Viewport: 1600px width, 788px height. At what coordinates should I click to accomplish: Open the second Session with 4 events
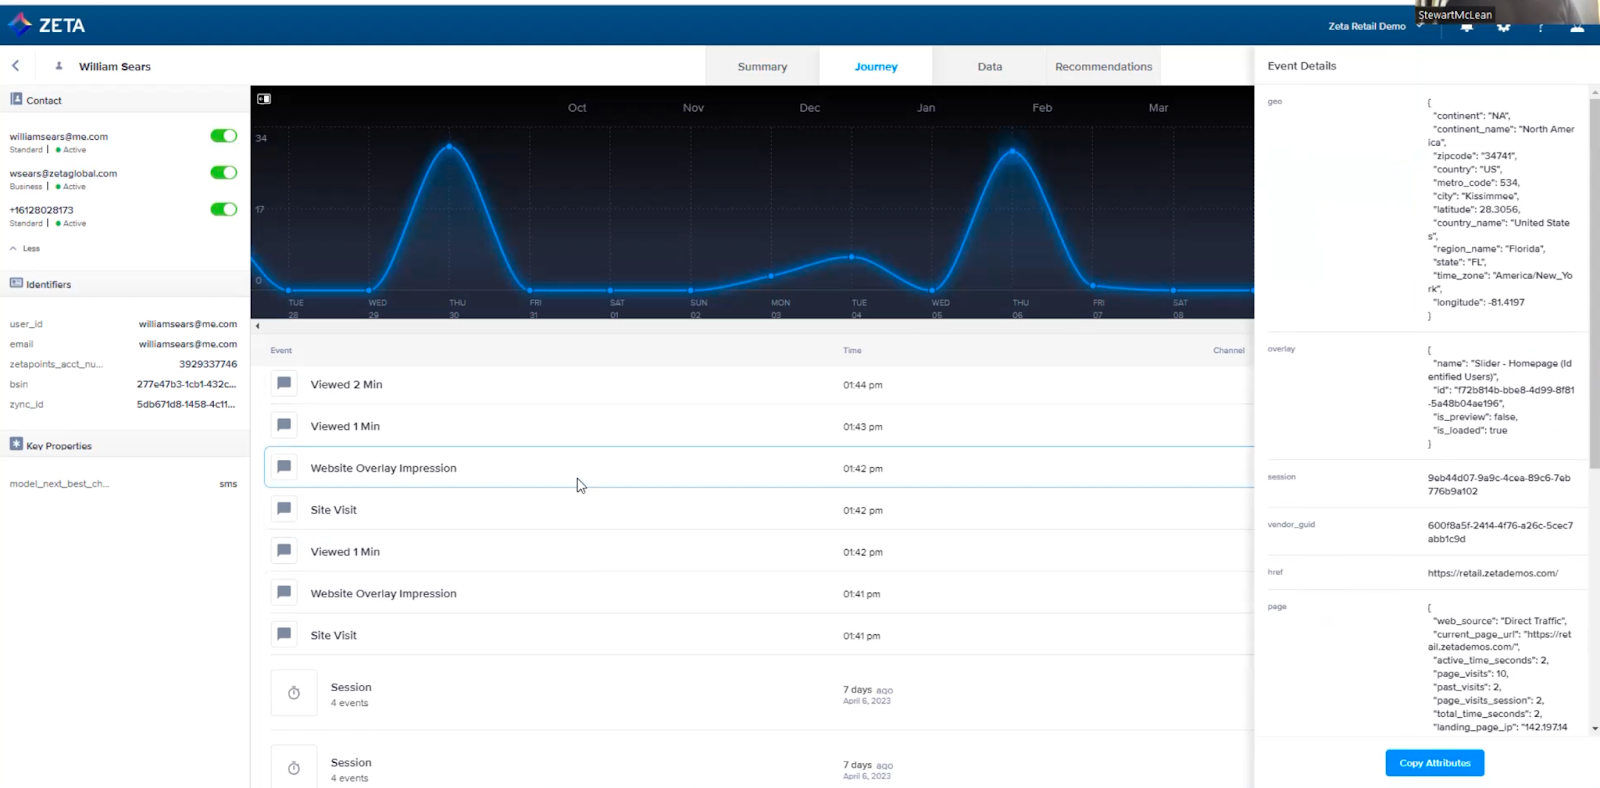point(760,765)
